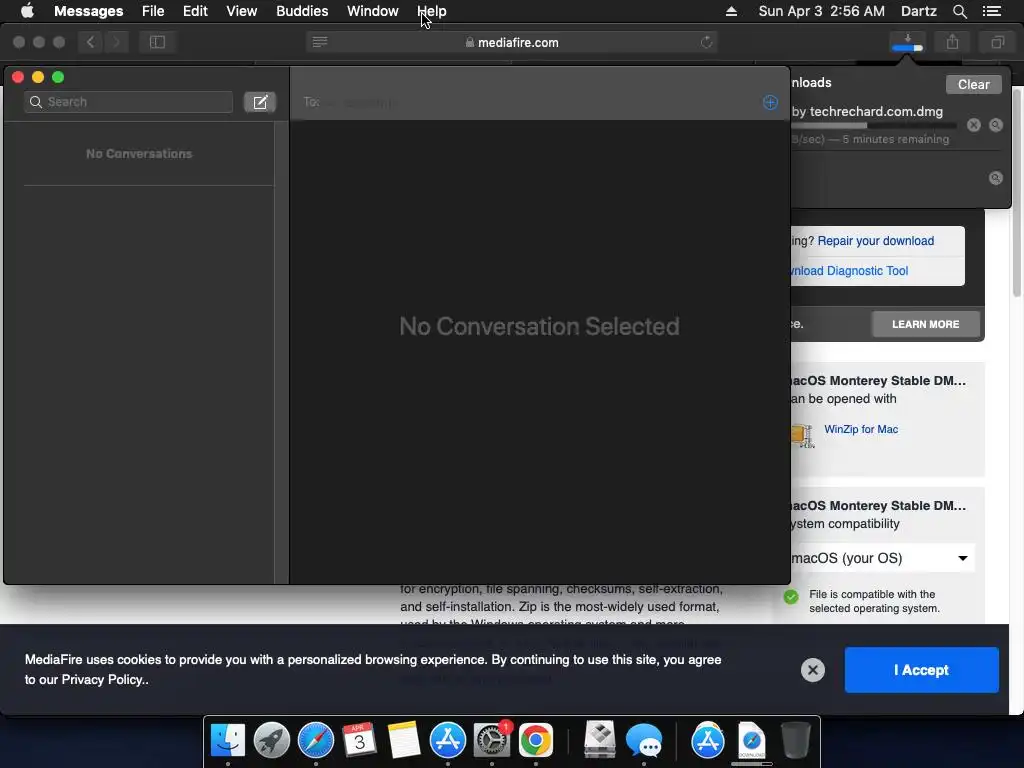
Task: Open App Store left of System Preferences
Action: click(447, 740)
